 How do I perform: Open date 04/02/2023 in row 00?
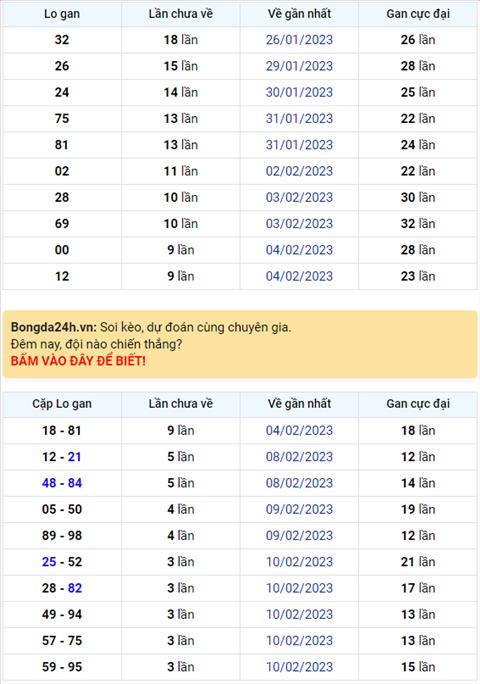299,250
